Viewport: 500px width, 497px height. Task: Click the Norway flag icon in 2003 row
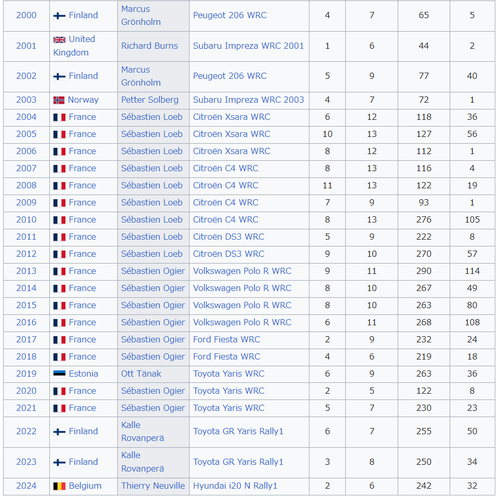point(59,100)
